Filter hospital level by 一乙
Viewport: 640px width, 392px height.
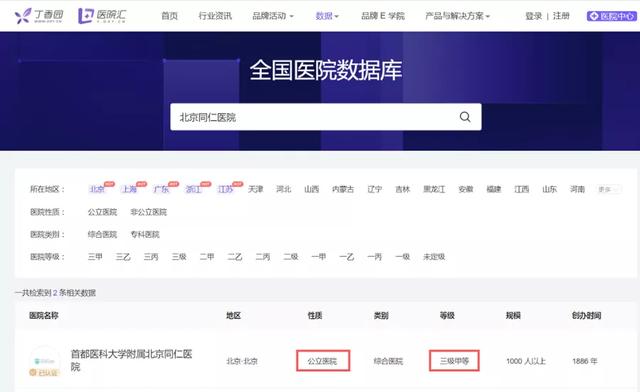pyautogui.click(x=347, y=257)
